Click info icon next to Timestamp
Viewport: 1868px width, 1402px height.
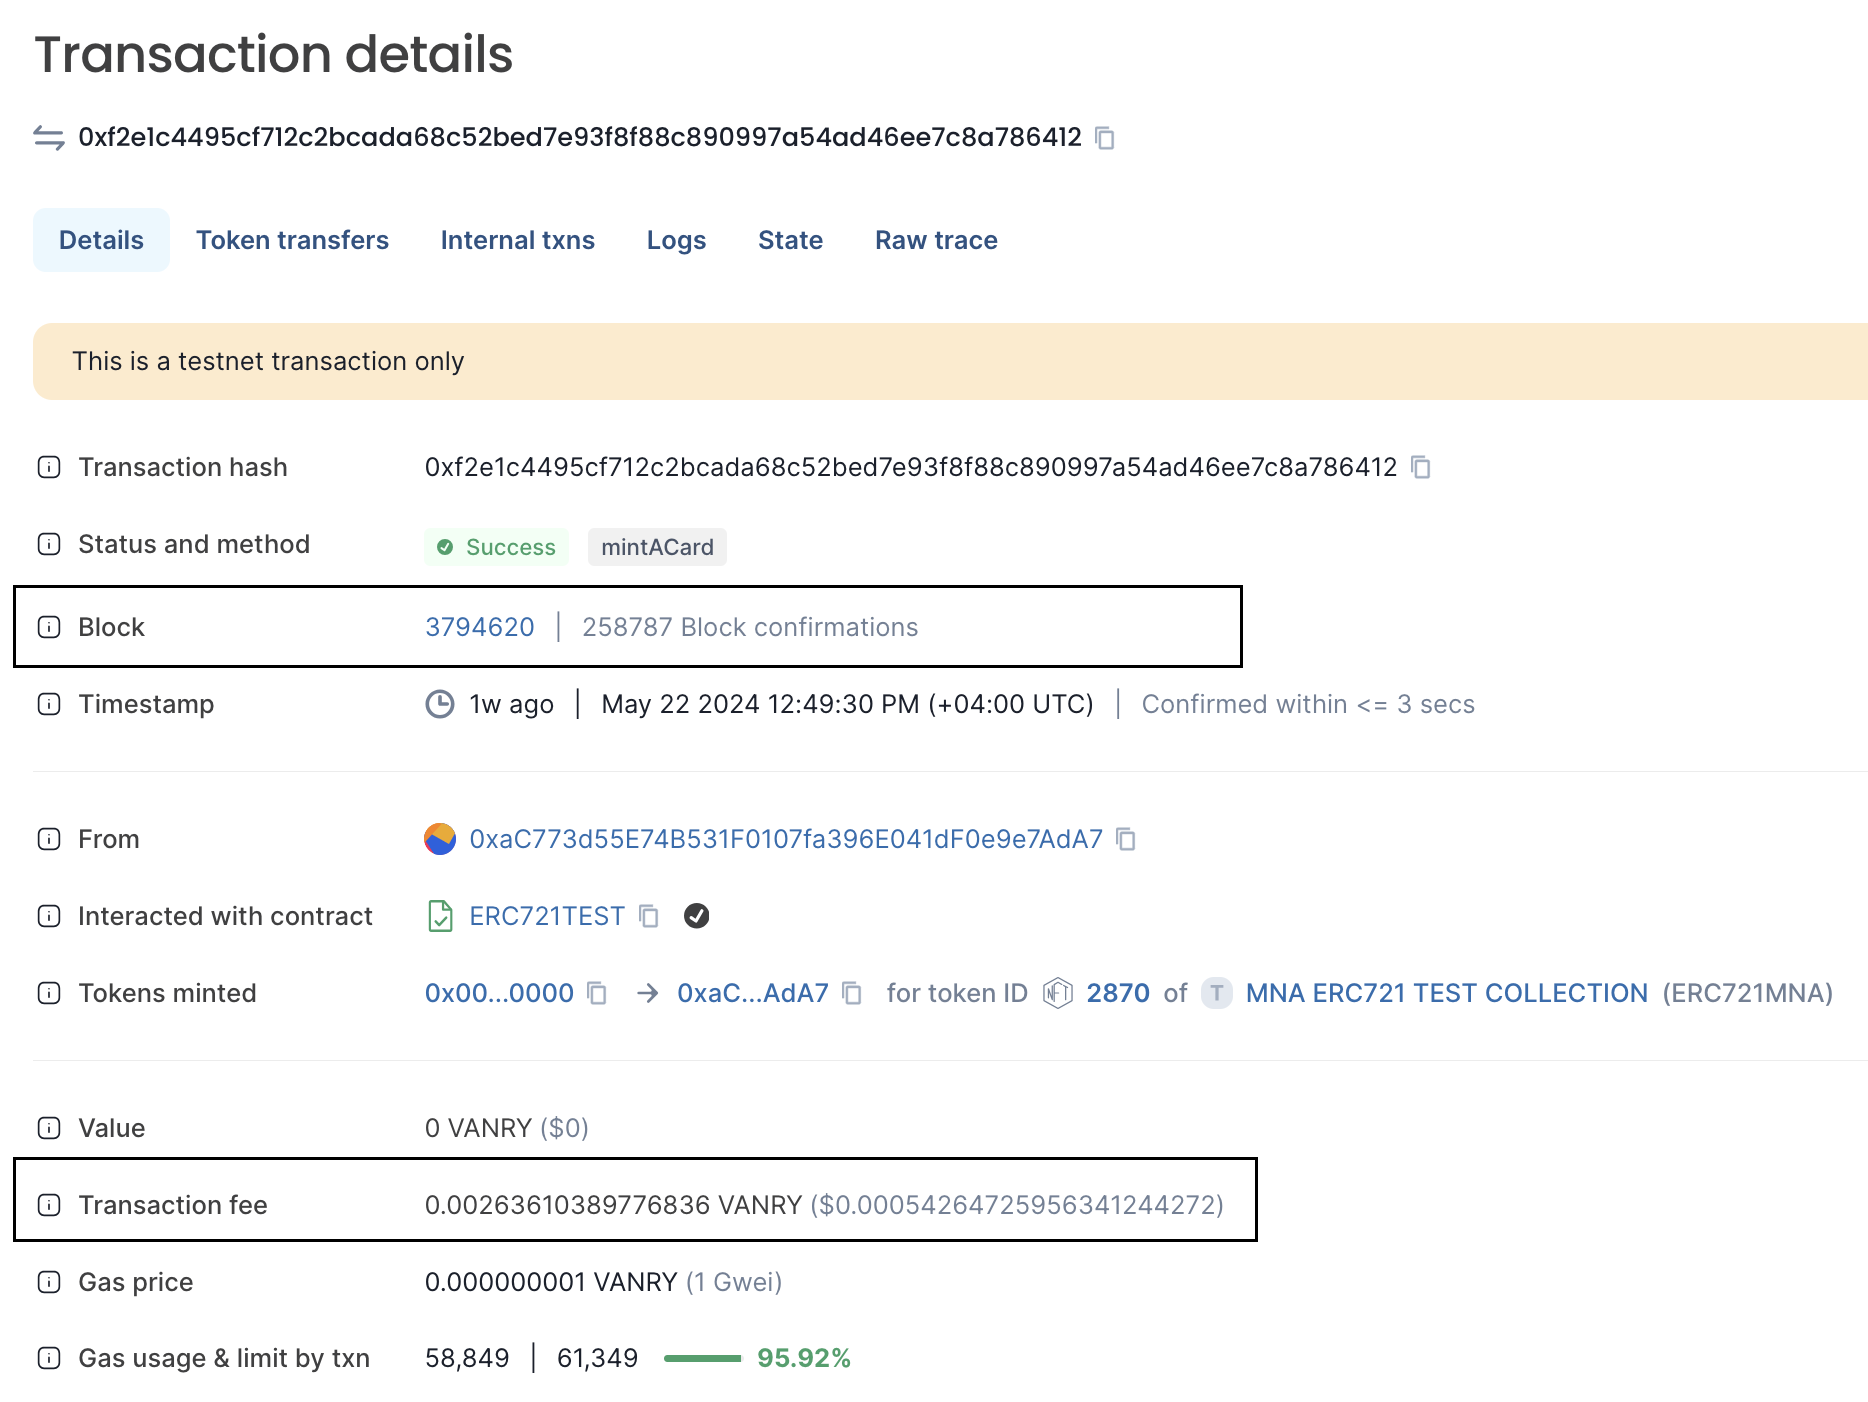[x=49, y=704]
